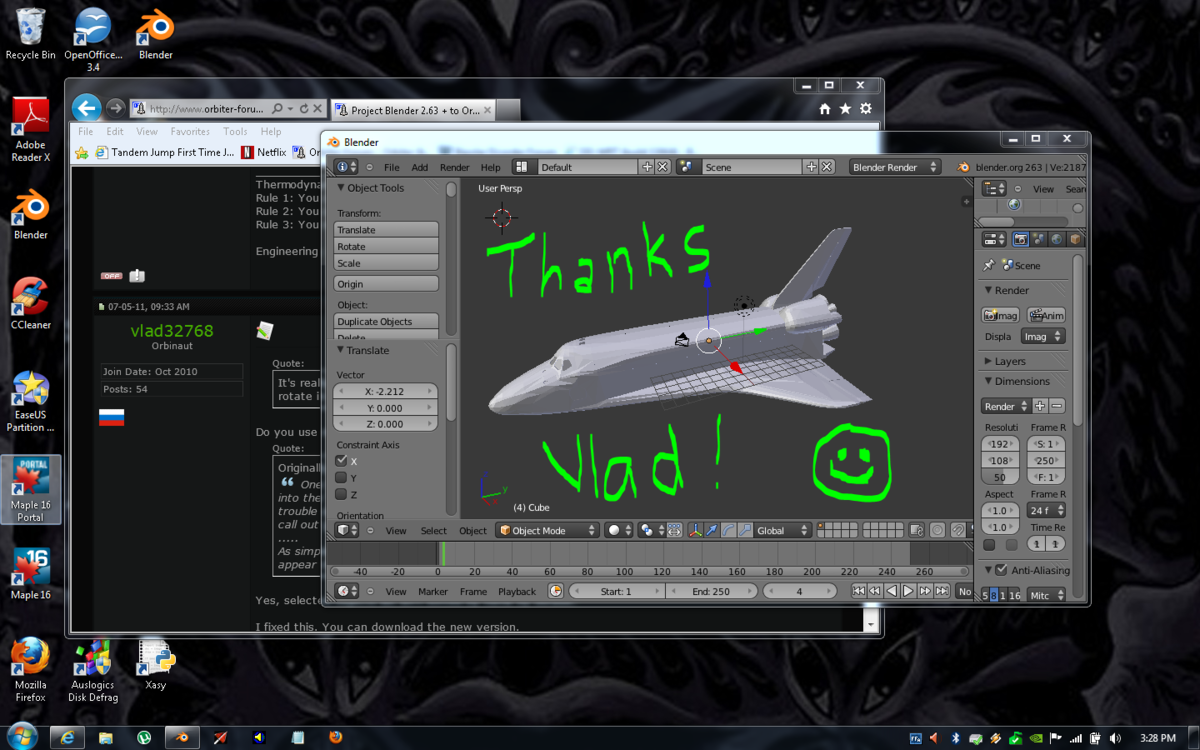Toggle the Anti-Aliasing checkbox
This screenshot has width=1200, height=750.
click(1000, 570)
